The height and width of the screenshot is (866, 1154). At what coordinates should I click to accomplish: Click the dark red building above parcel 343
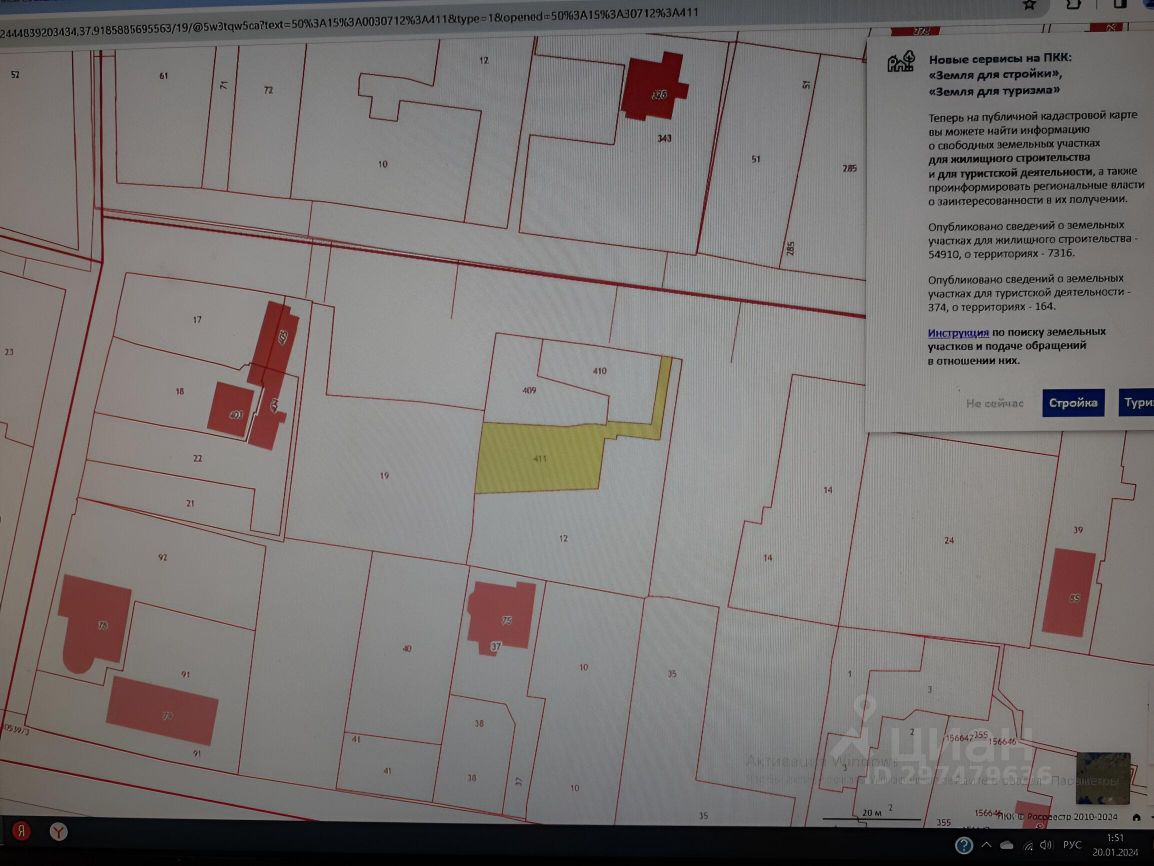[x=654, y=87]
